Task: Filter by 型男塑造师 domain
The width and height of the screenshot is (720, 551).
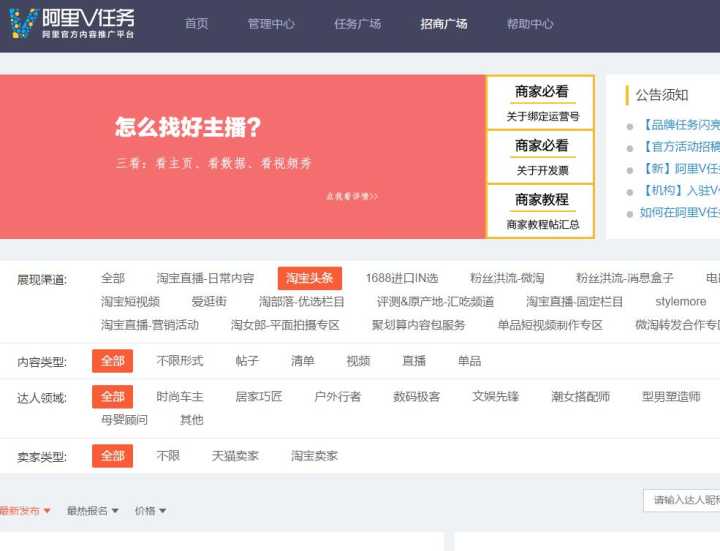Action: point(671,397)
